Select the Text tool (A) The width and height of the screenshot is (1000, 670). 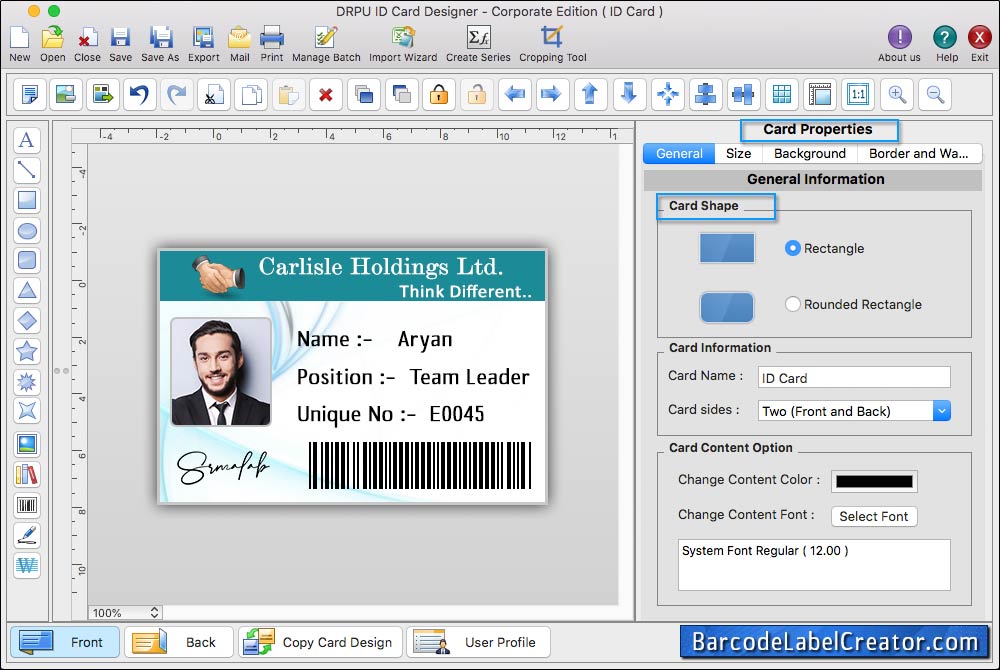pos(27,140)
